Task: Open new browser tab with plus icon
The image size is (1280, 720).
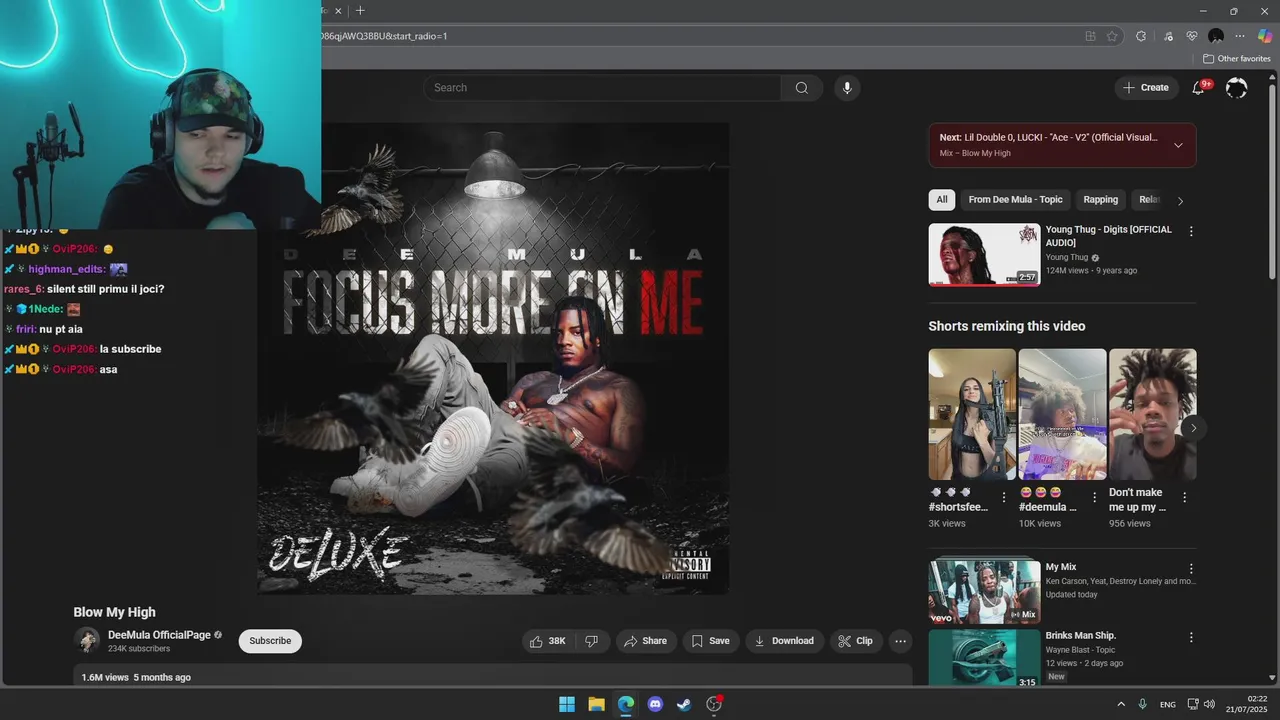Action: (360, 11)
